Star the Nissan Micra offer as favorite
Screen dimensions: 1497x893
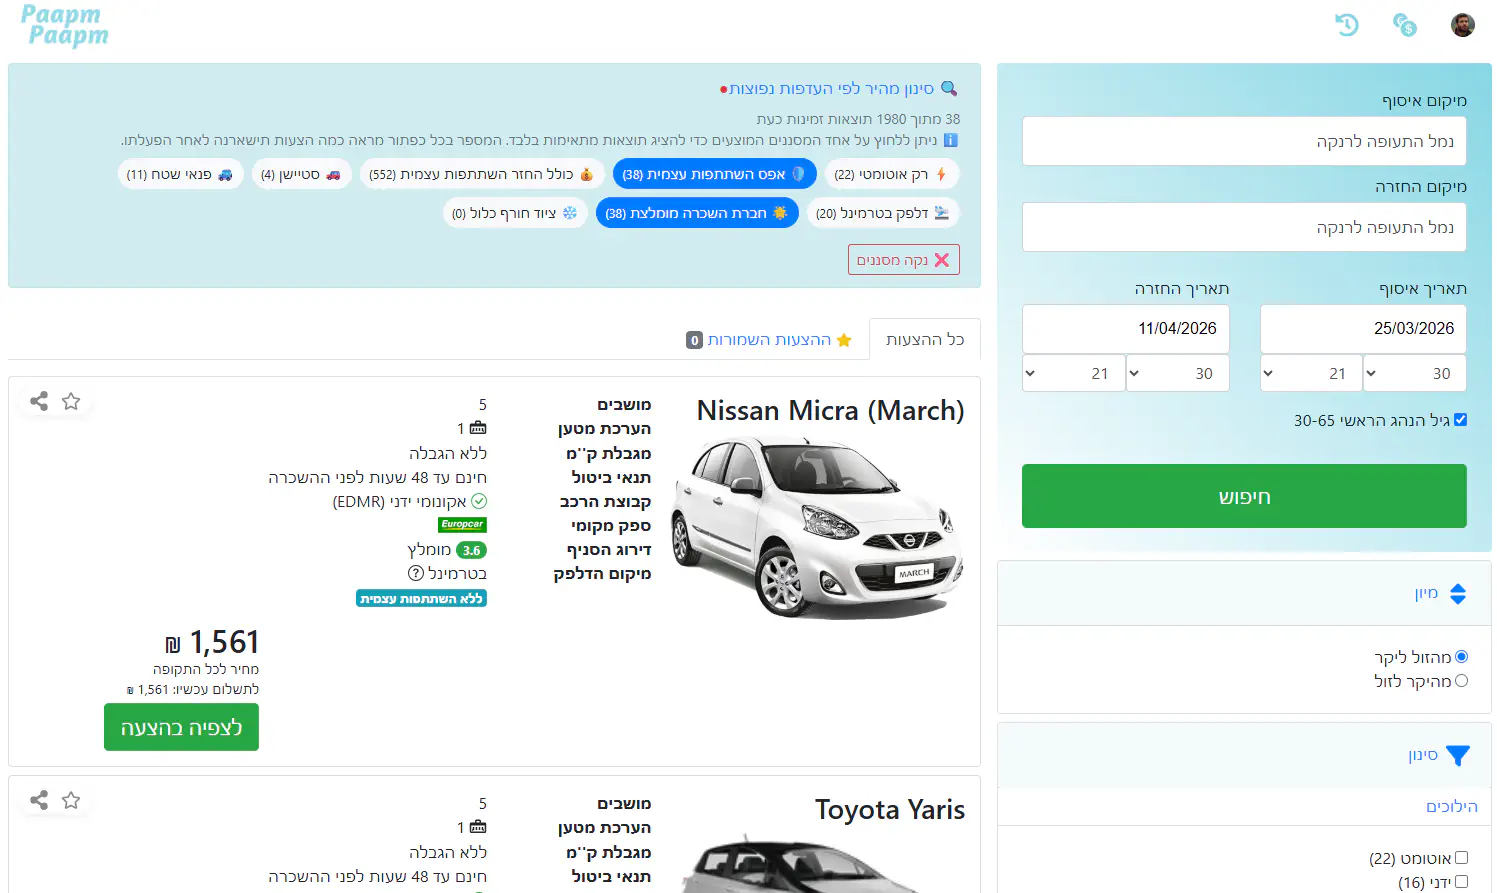coord(71,401)
